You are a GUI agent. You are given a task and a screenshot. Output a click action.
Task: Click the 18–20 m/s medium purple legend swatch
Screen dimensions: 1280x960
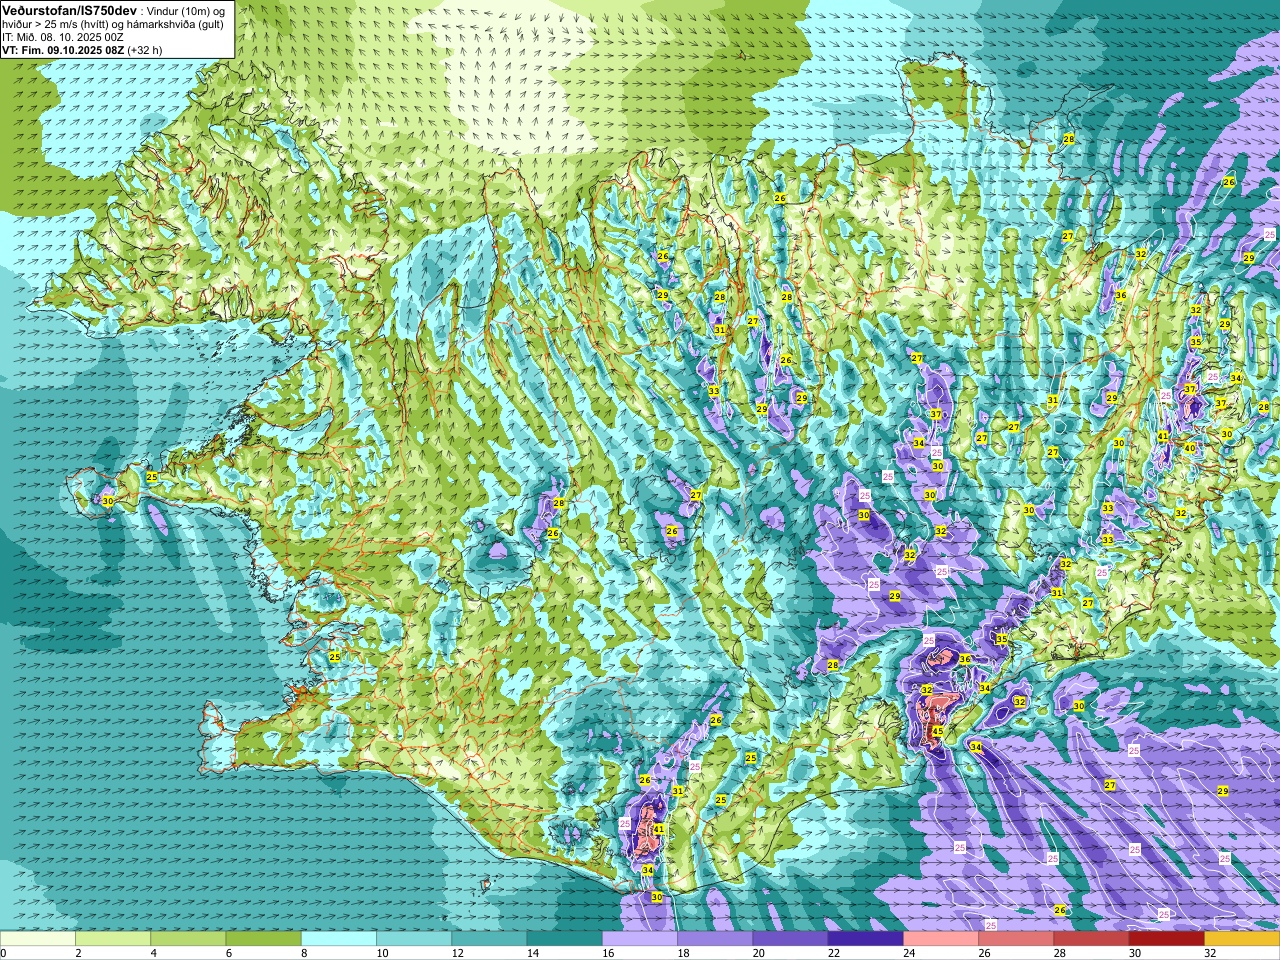tap(715, 939)
